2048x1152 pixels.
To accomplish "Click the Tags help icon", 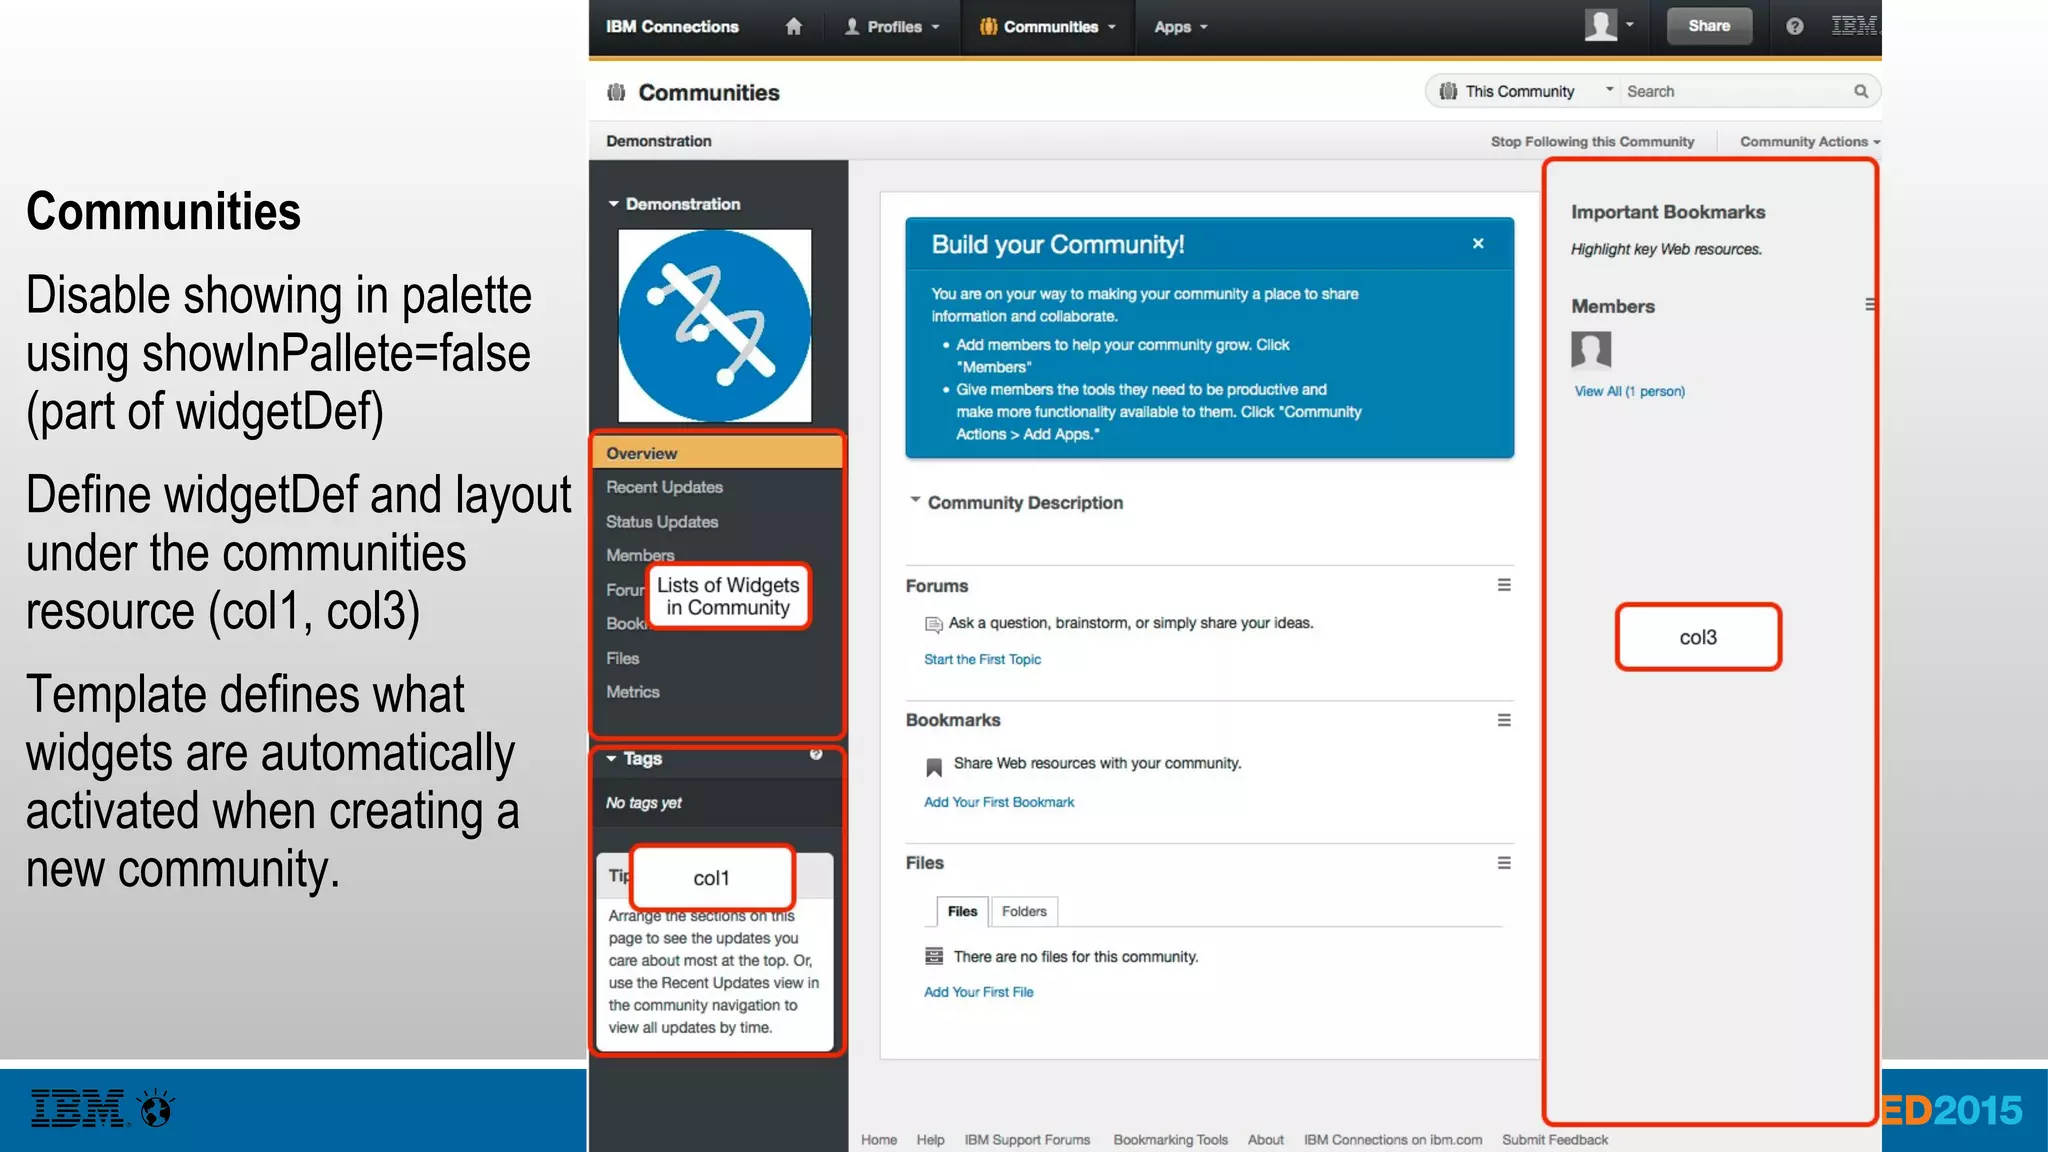I will (816, 754).
